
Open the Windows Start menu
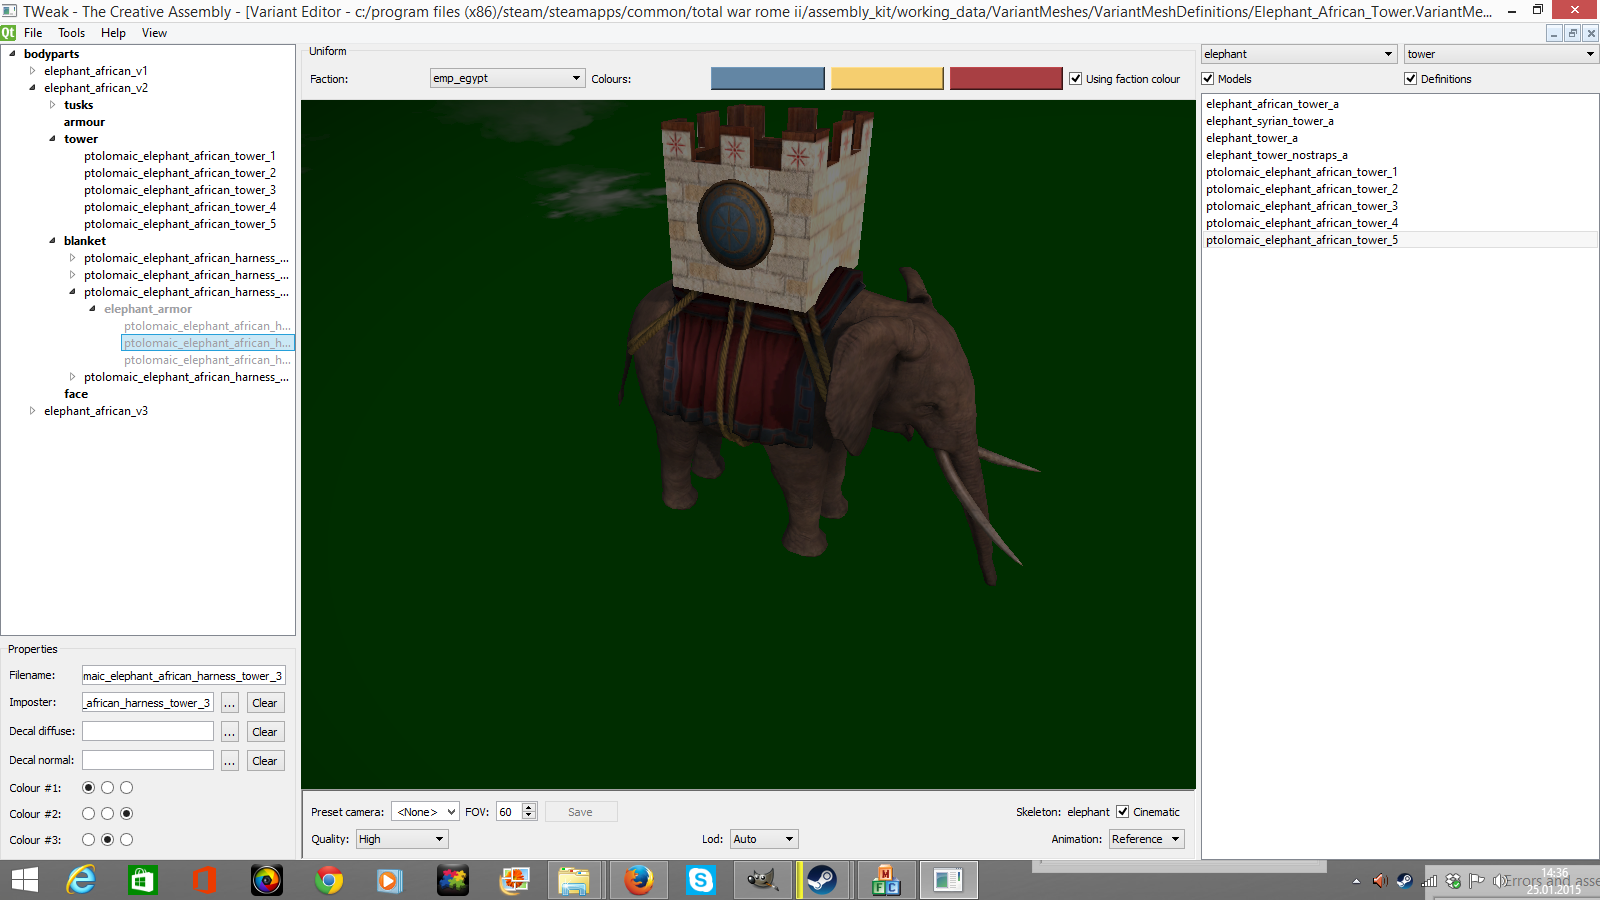[24, 880]
